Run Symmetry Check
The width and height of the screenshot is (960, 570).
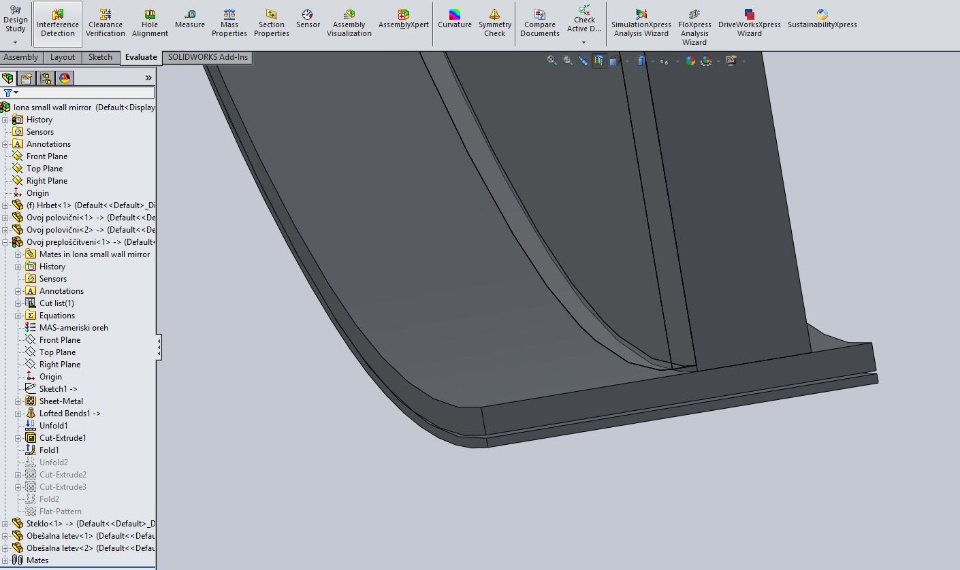click(495, 23)
